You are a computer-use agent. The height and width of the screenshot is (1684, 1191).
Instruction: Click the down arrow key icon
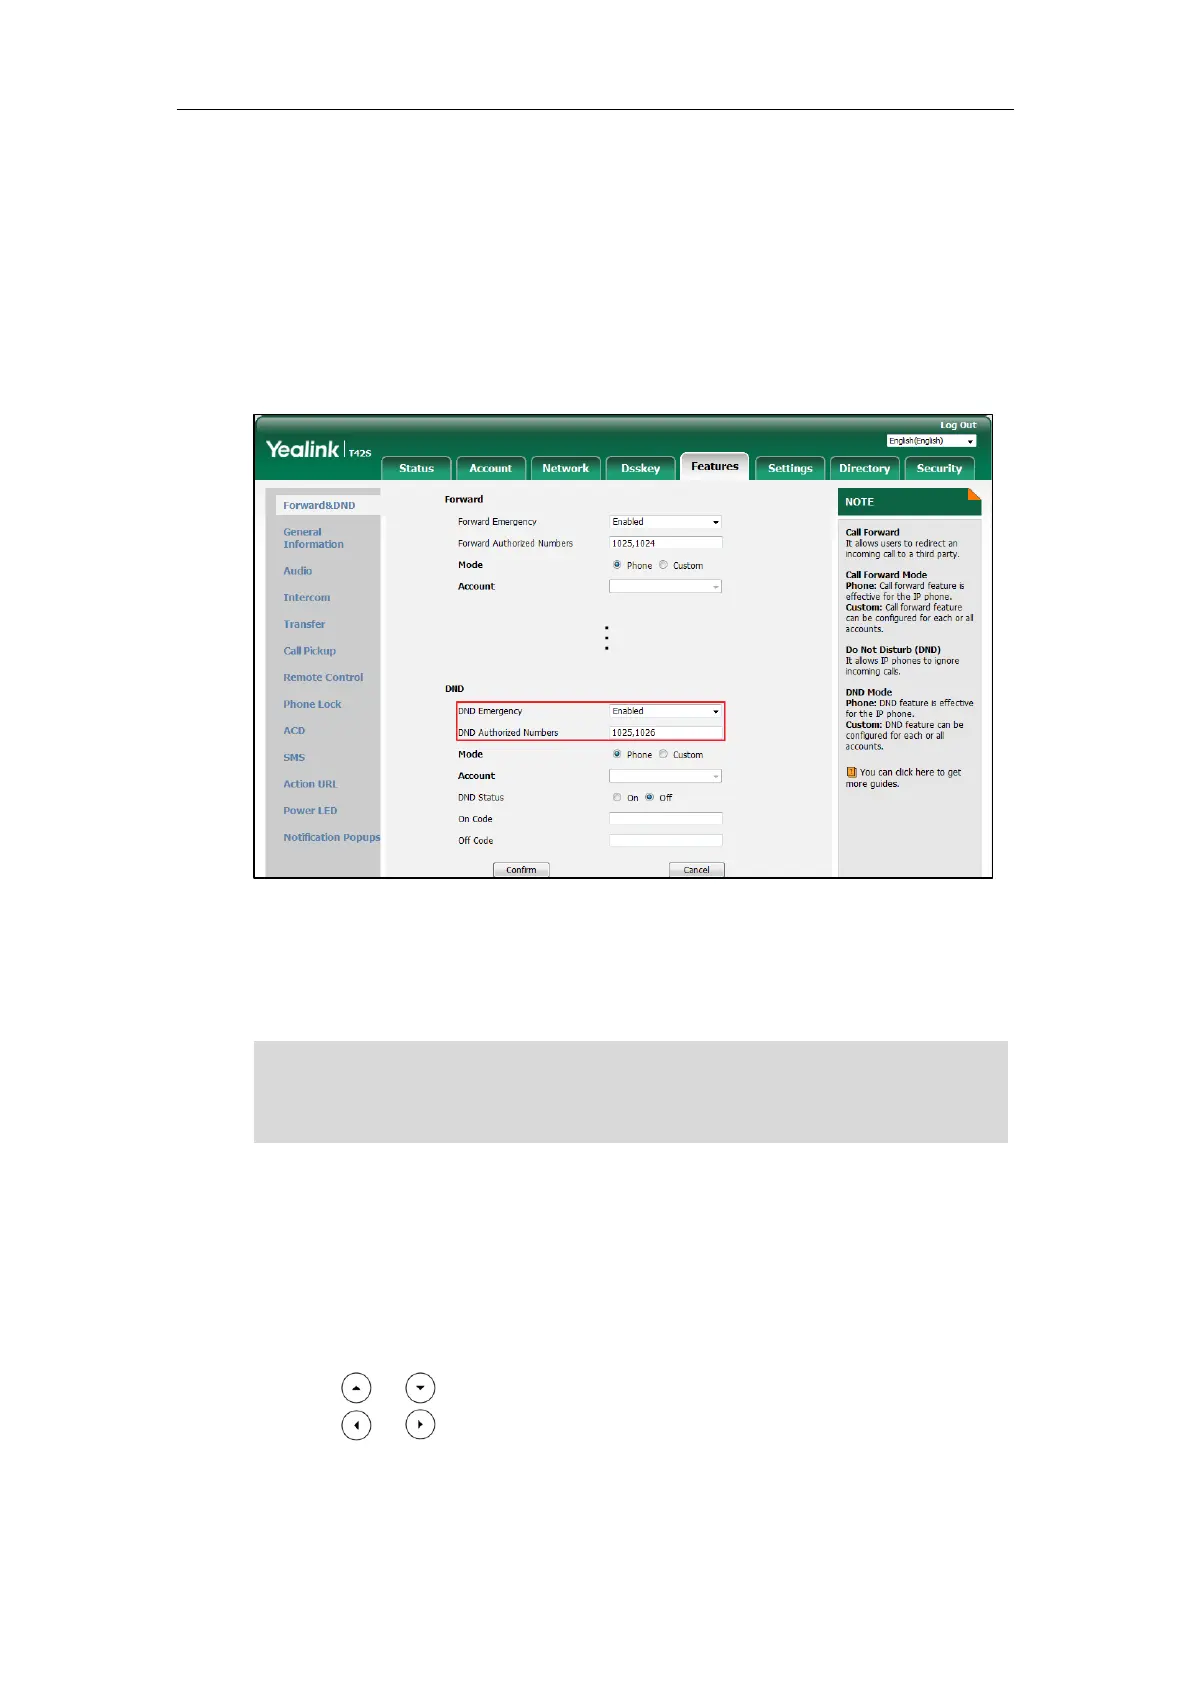420,1388
